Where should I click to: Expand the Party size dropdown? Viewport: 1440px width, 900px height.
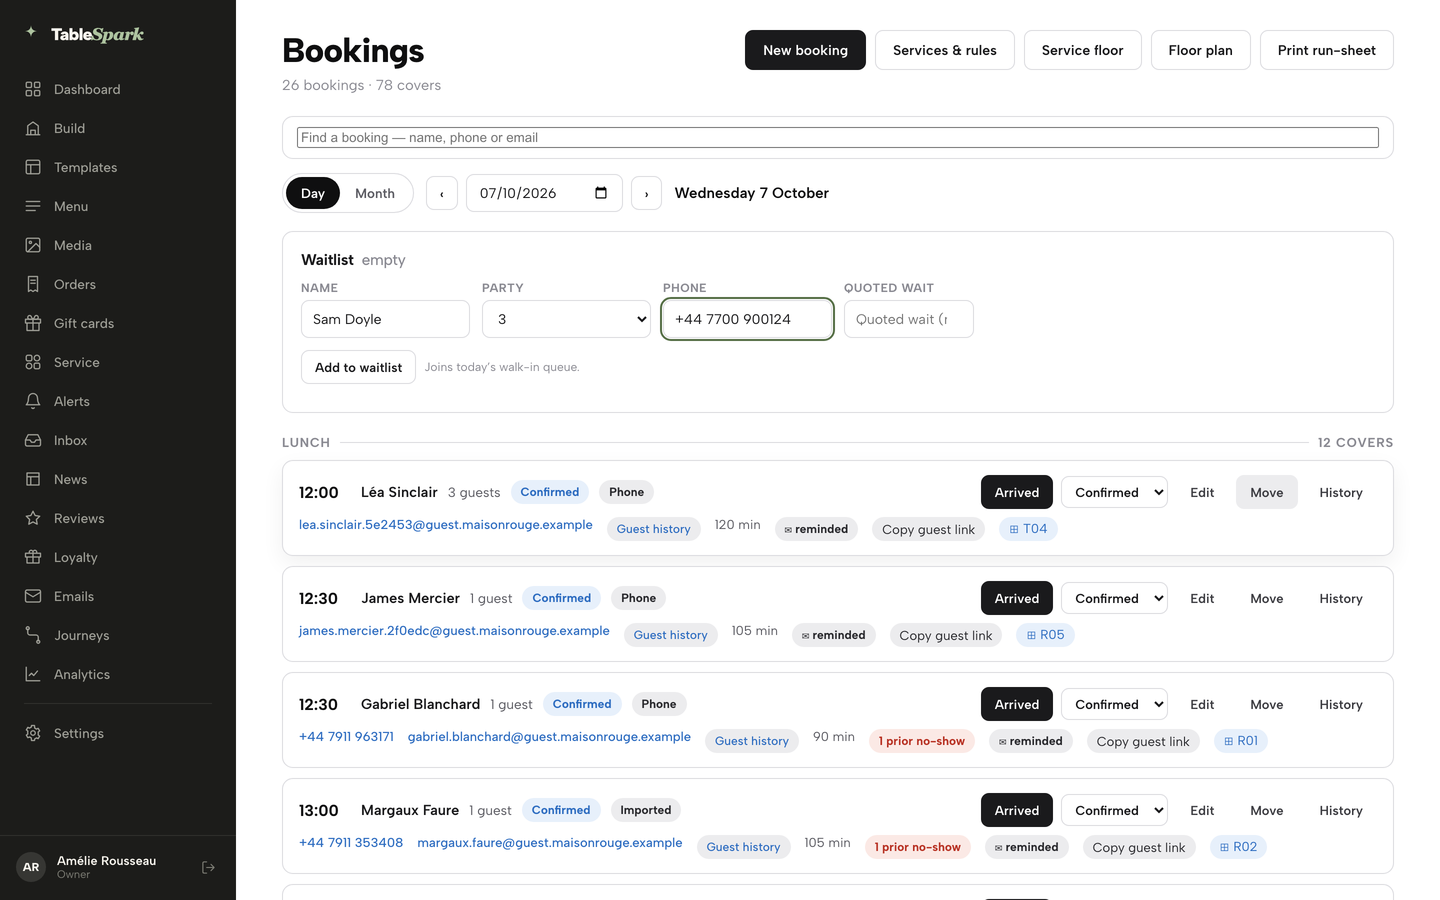point(566,319)
